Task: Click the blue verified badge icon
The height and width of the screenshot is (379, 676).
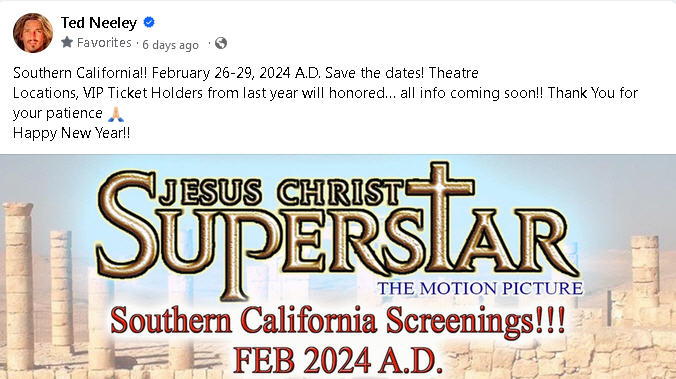Action: point(149,22)
